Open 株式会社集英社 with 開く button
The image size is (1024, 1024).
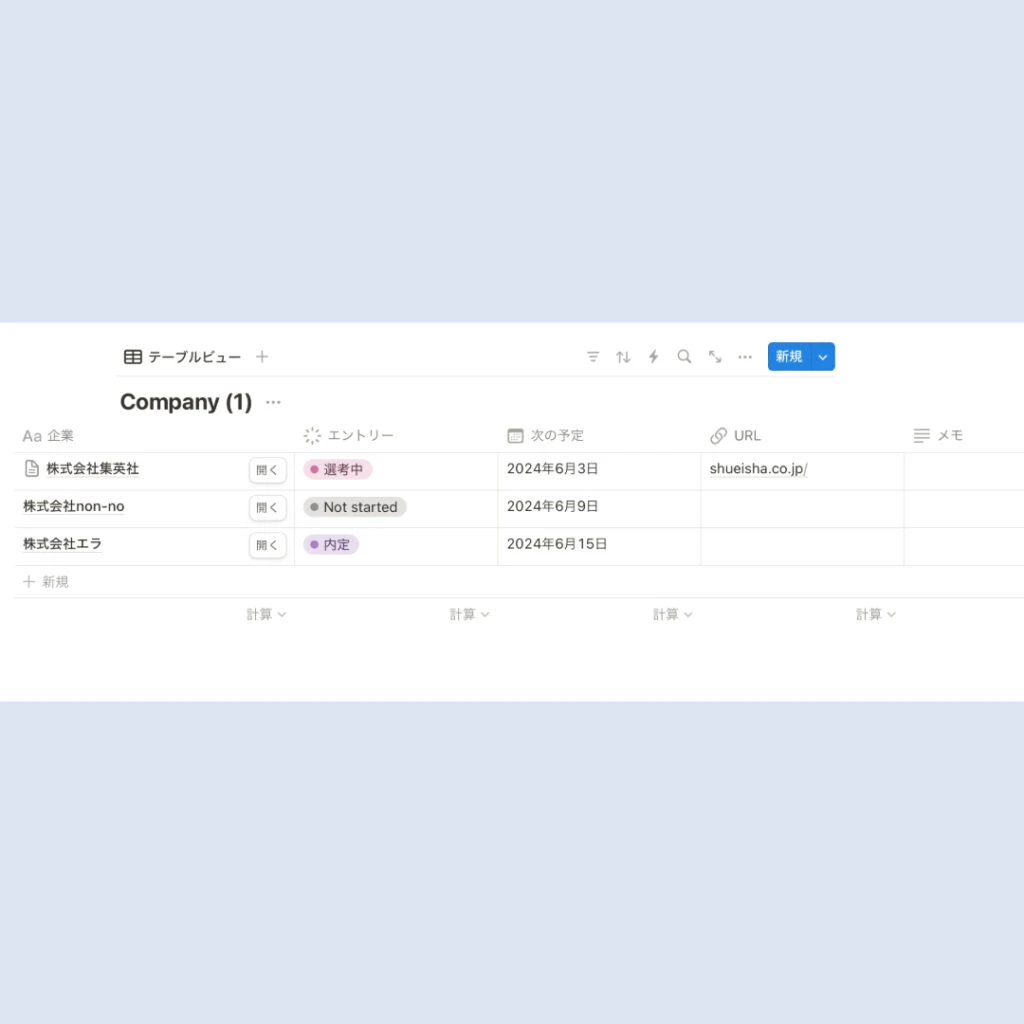pyautogui.click(x=268, y=470)
